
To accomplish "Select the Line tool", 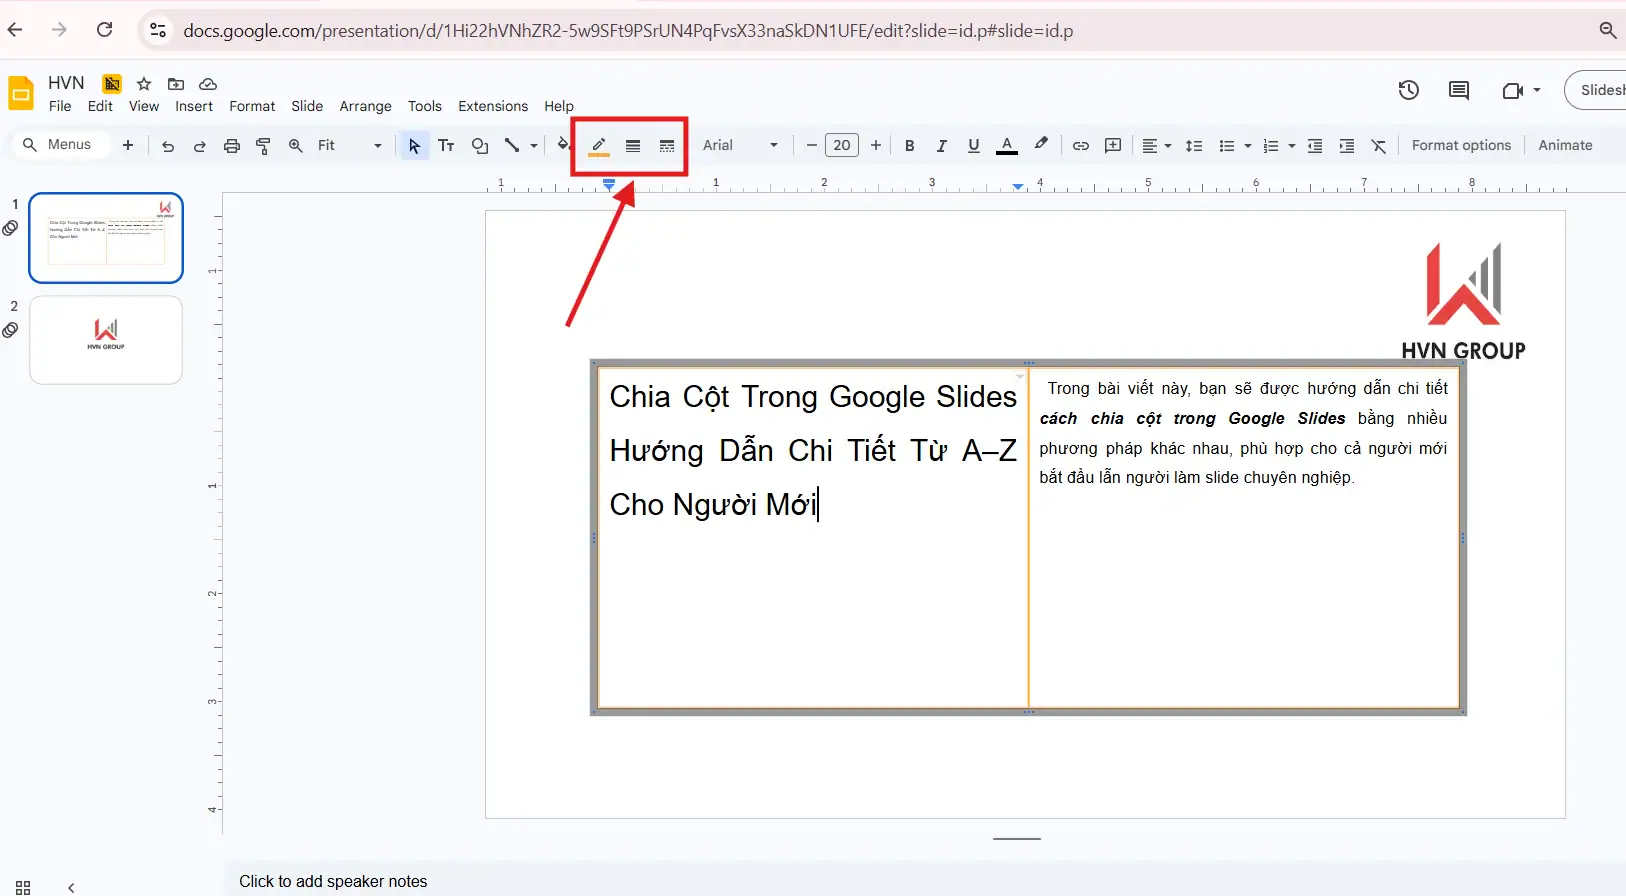I will click(512, 146).
